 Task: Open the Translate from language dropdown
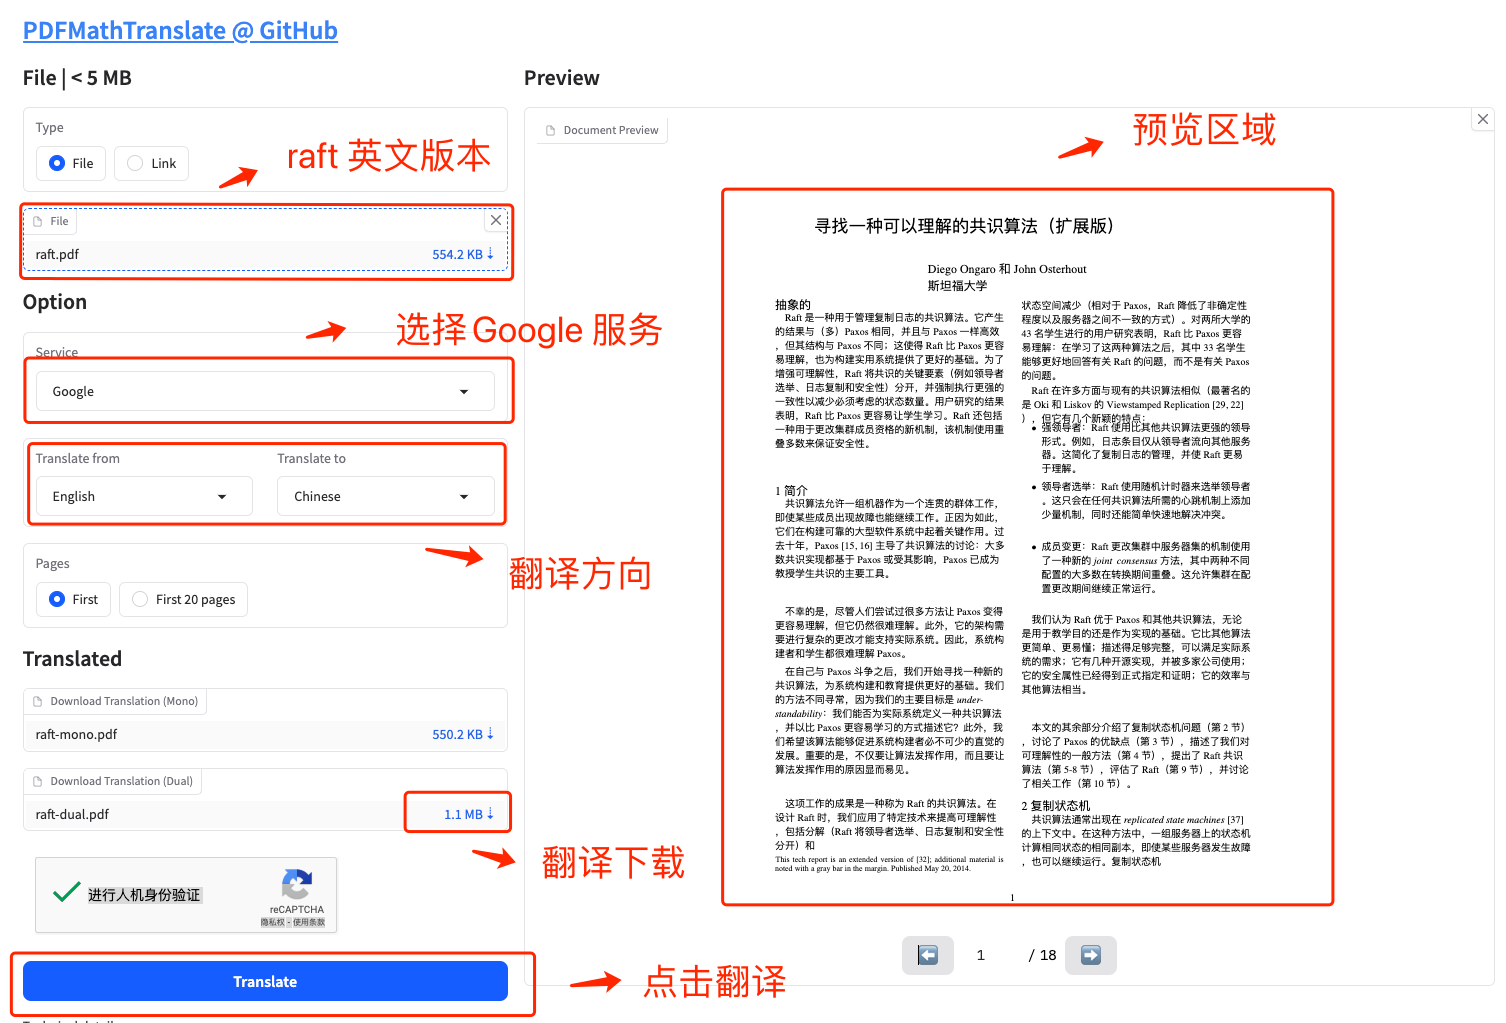[x=142, y=496]
